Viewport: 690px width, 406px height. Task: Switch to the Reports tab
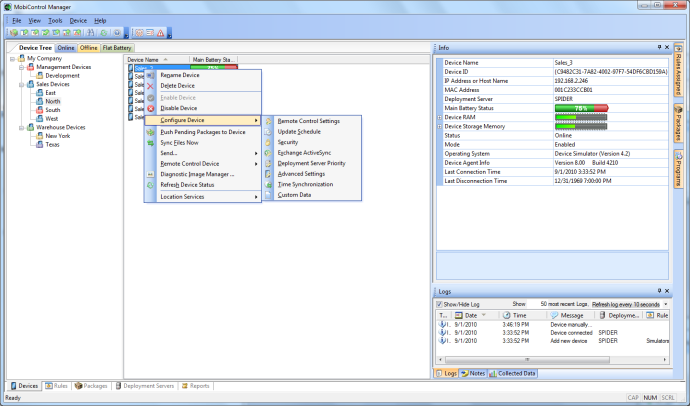click(196, 386)
